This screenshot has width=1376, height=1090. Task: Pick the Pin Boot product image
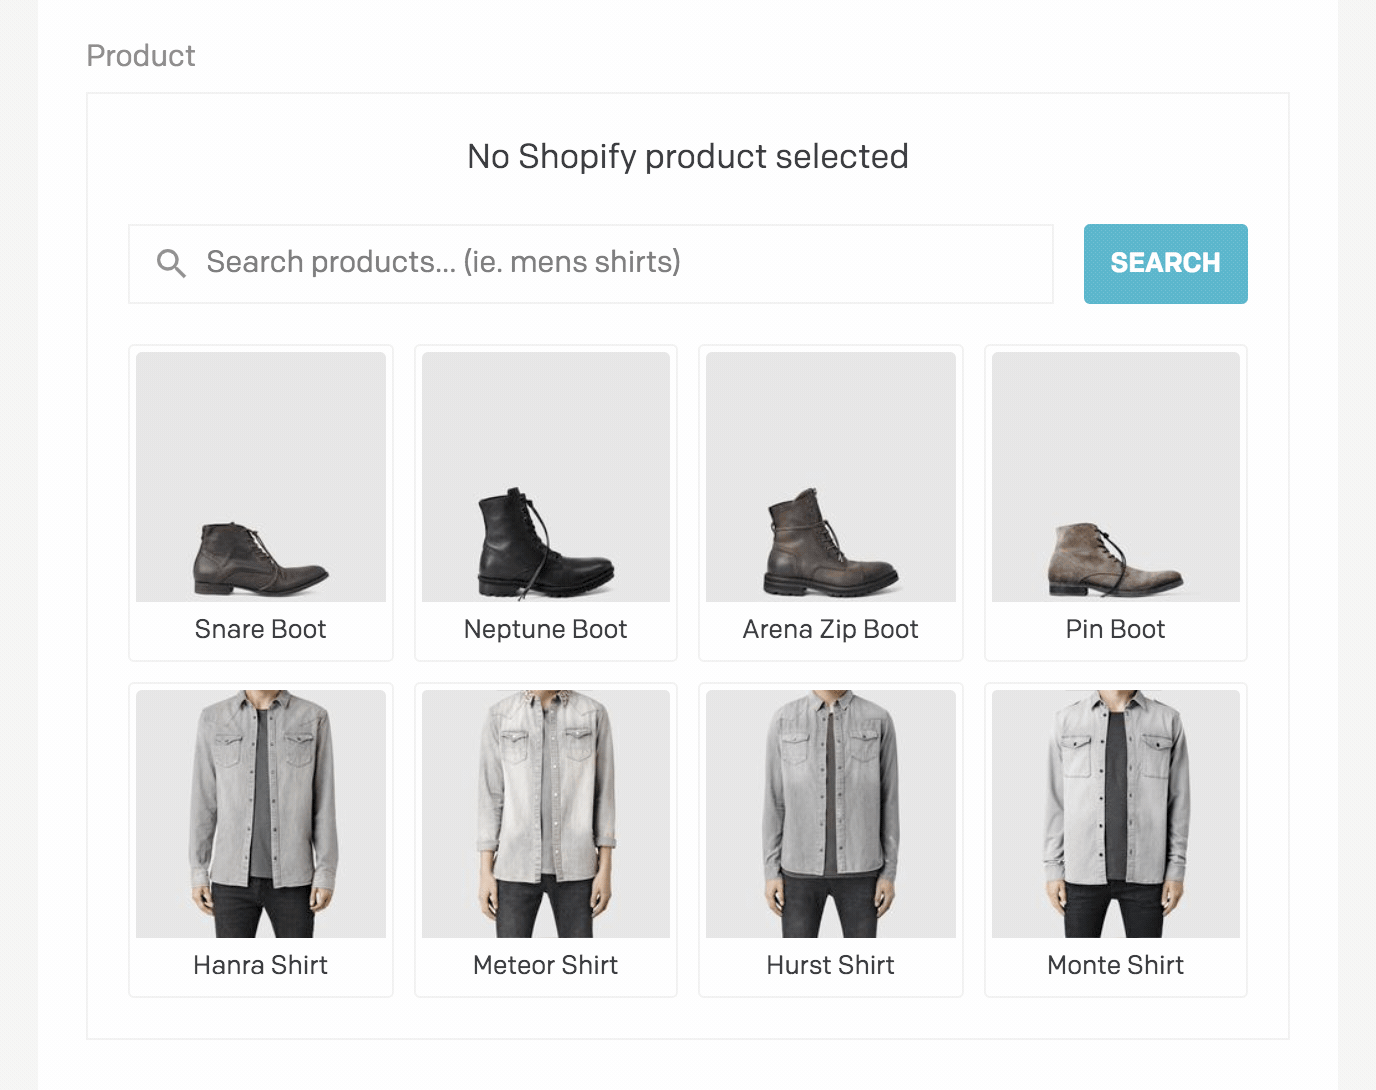[1116, 477]
